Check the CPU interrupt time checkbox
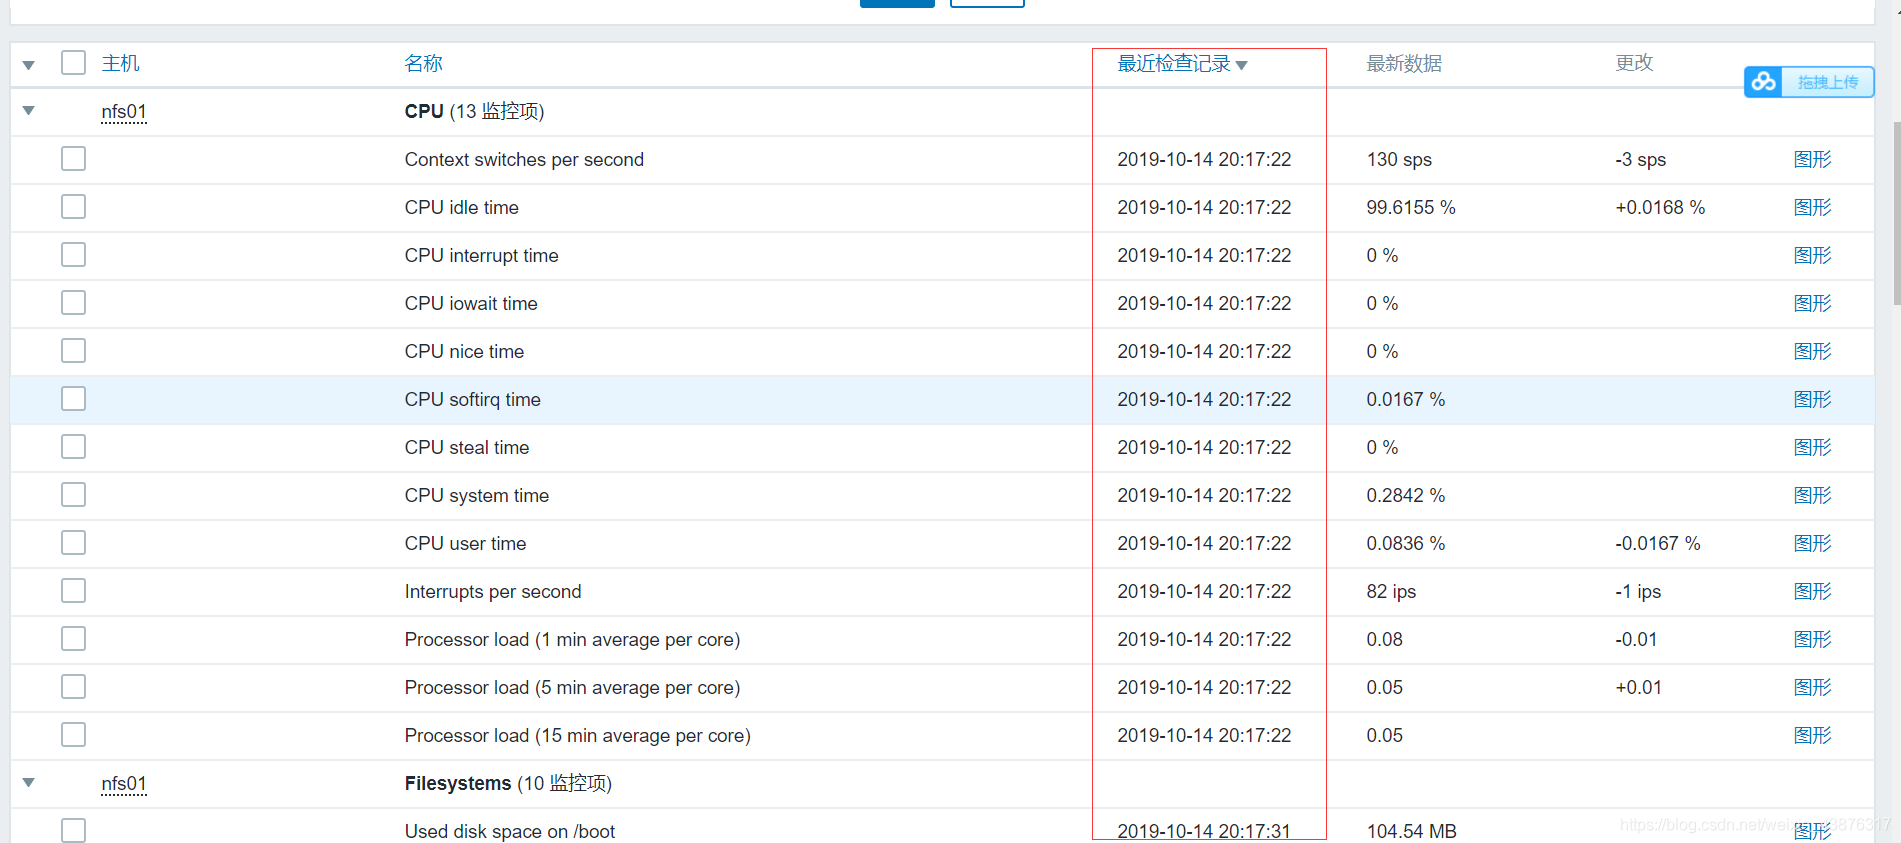The image size is (1901, 843). click(73, 255)
